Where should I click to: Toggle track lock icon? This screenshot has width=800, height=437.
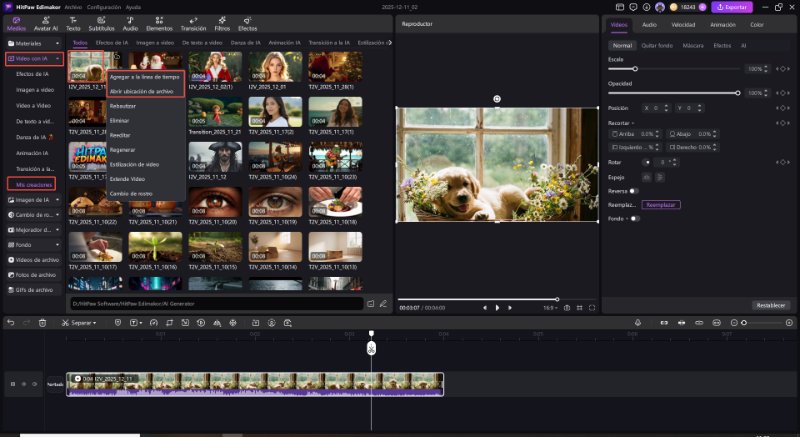tap(13, 384)
